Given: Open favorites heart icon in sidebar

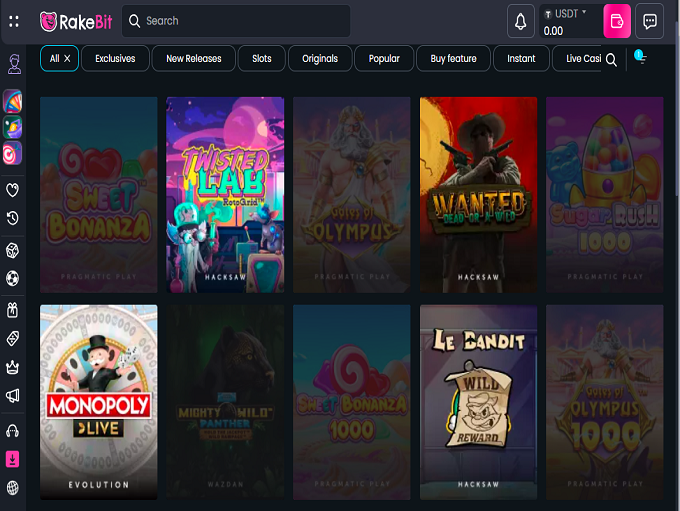Looking at the screenshot, I should click(x=13, y=190).
